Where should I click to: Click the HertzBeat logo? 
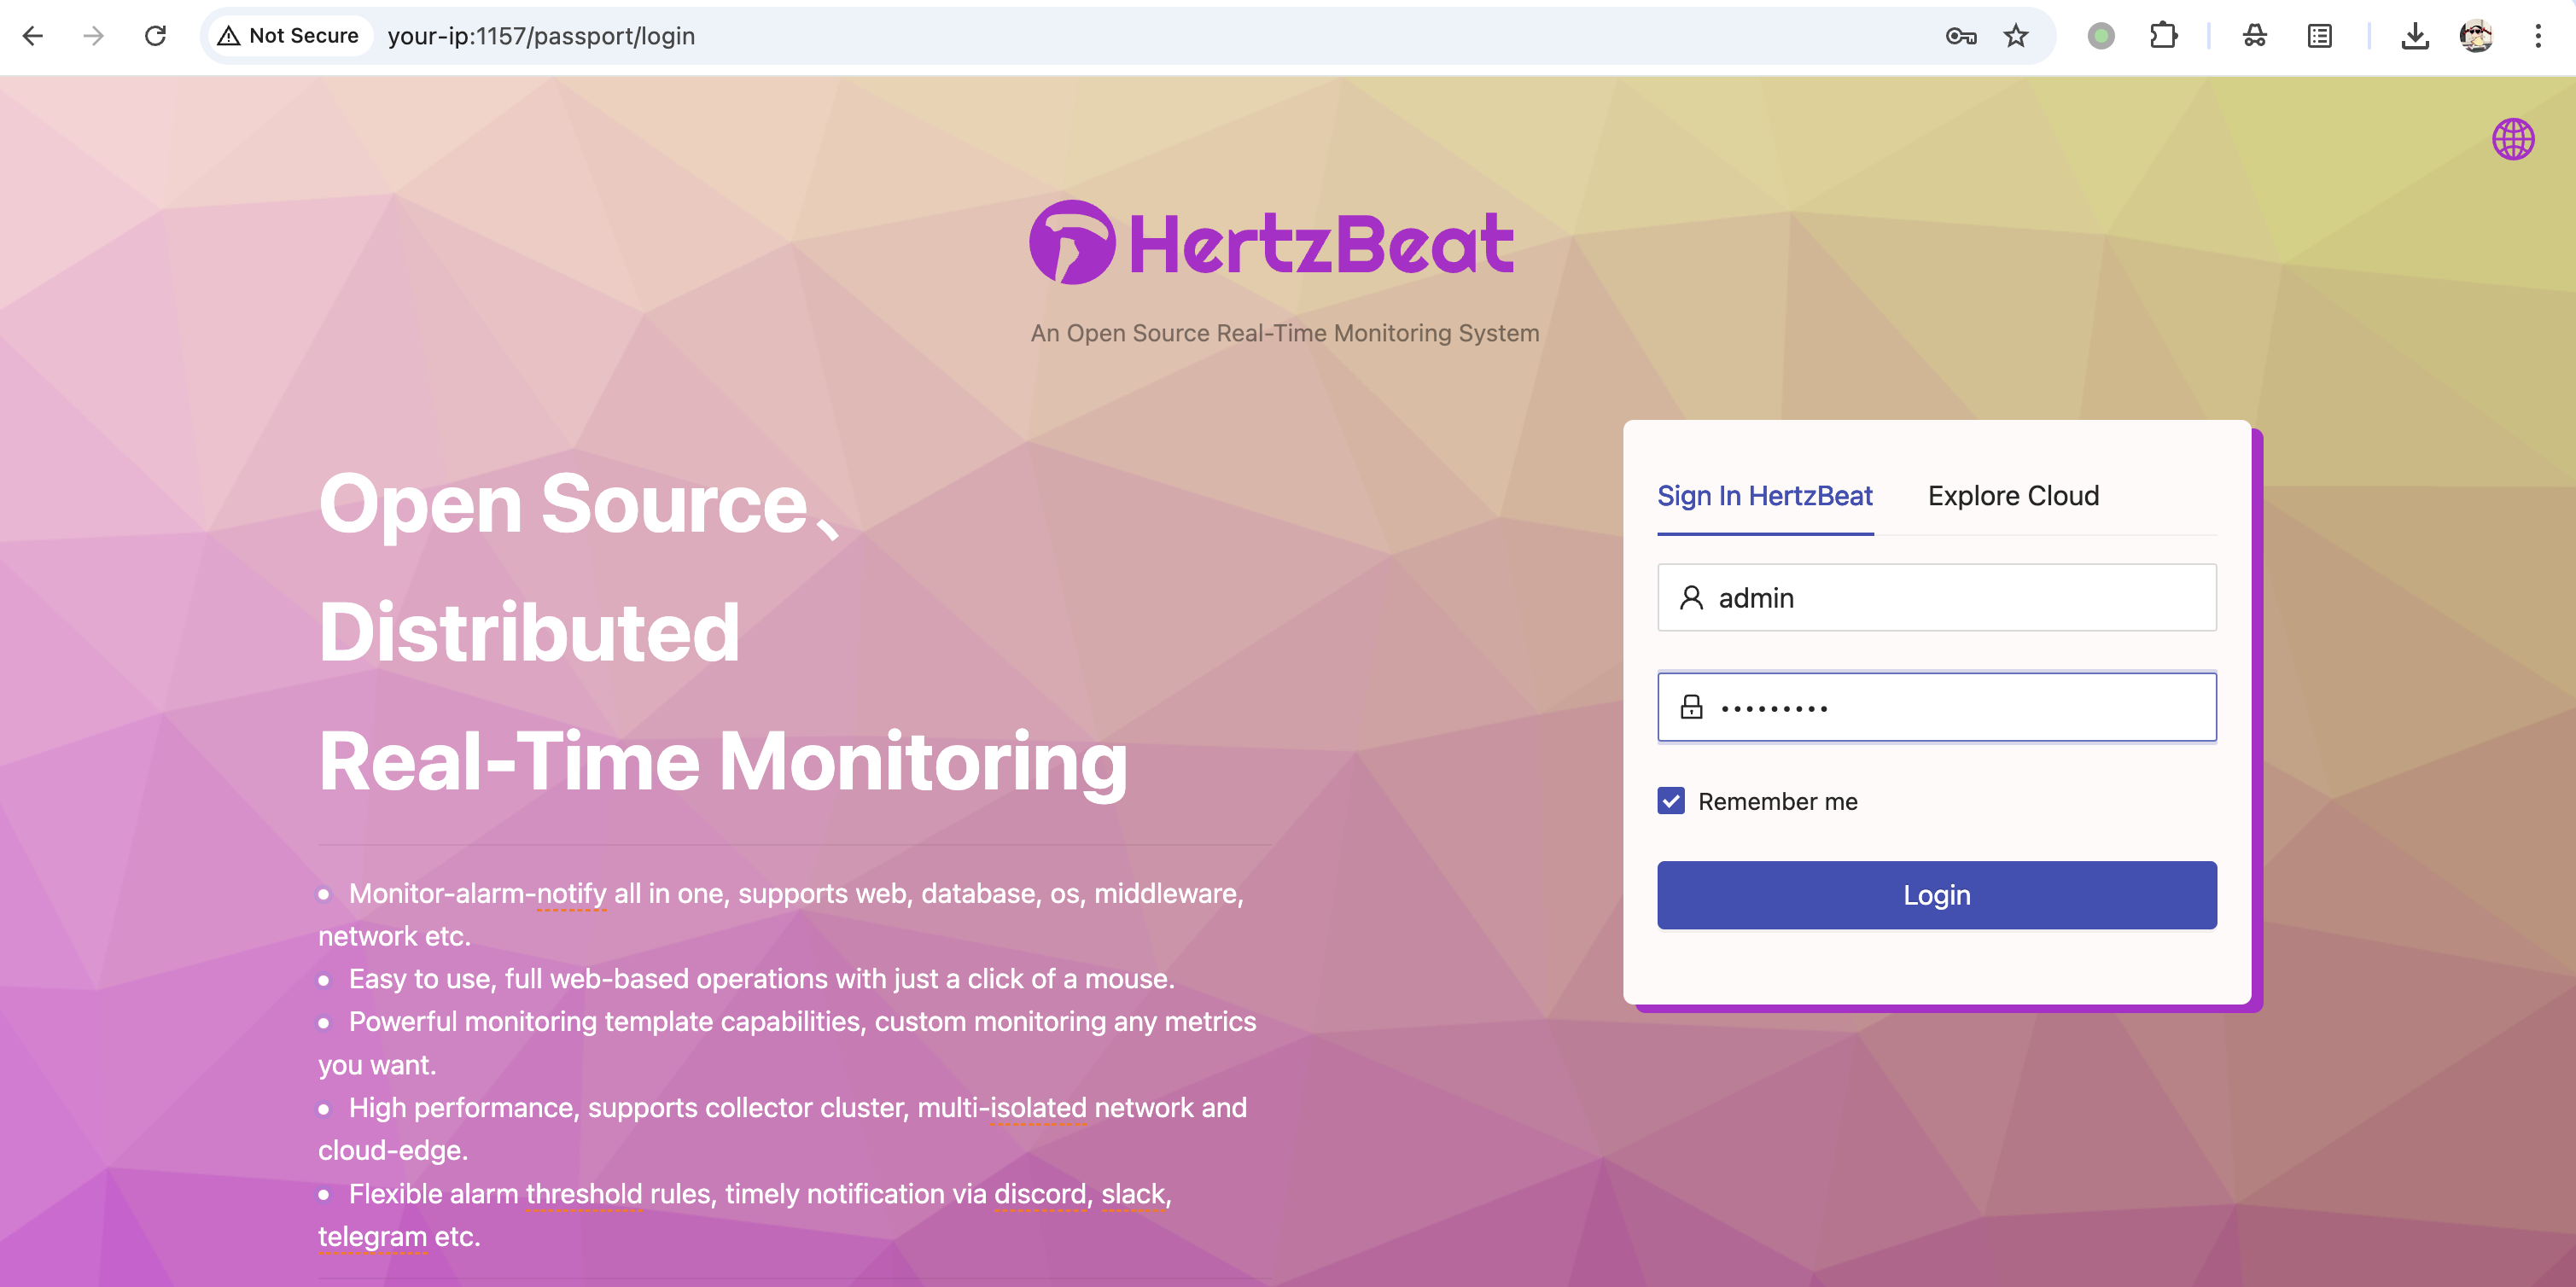pos(1271,243)
